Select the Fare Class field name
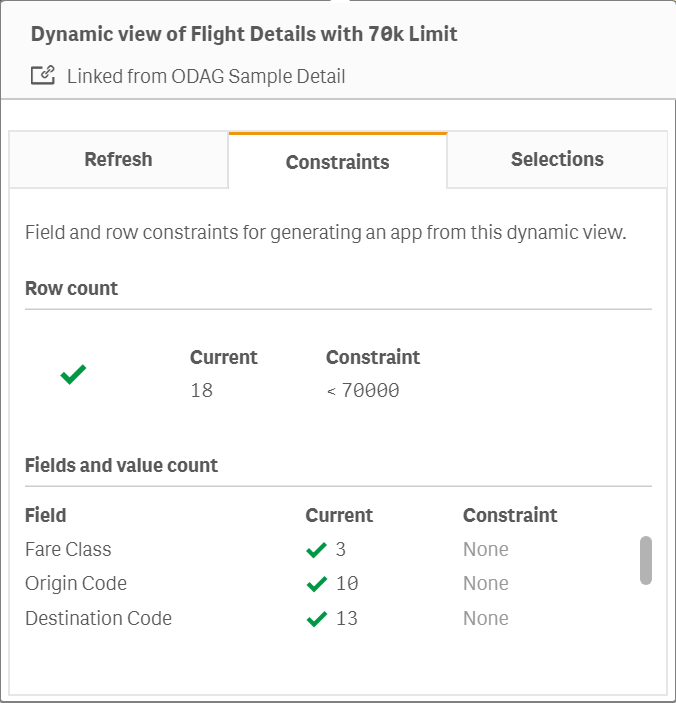The height and width of the screenshot is (703, 676). pyautogui.click(x=68, y=549)
